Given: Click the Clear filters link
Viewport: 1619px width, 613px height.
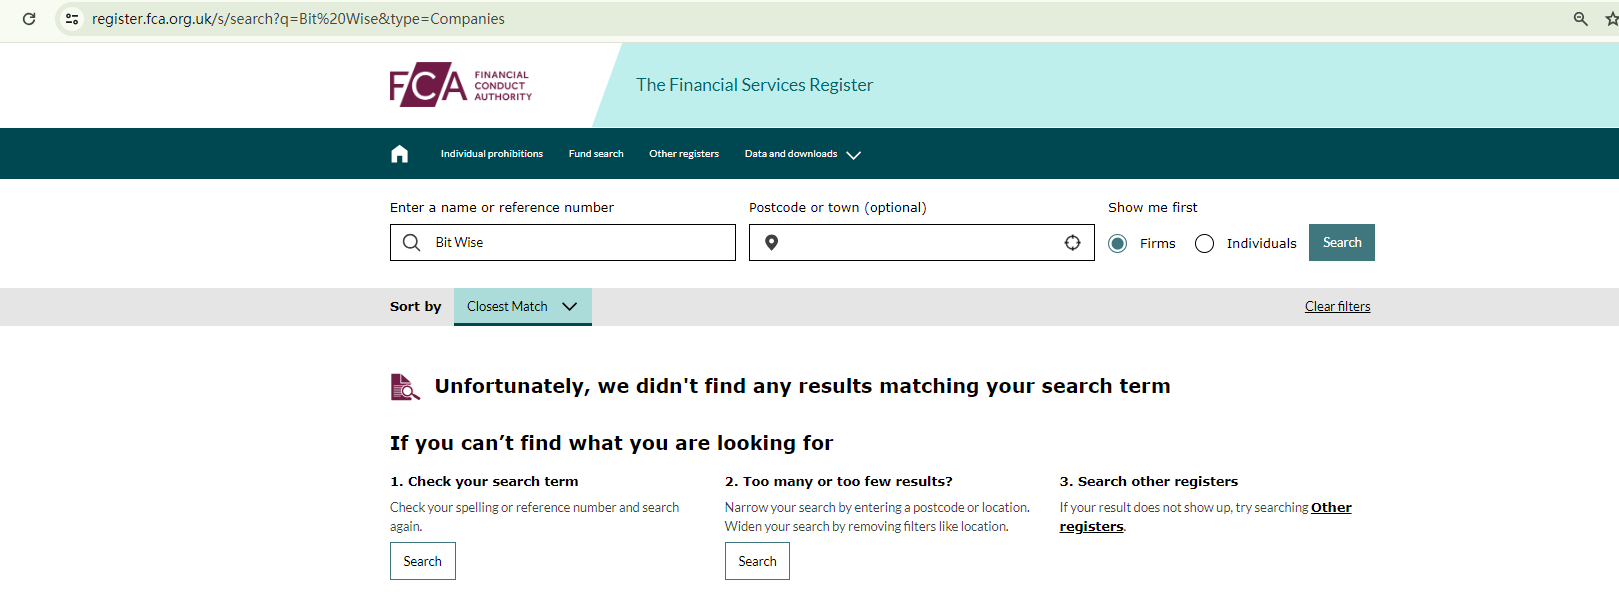Looking at the screenshot, I should pos(1338,306).
